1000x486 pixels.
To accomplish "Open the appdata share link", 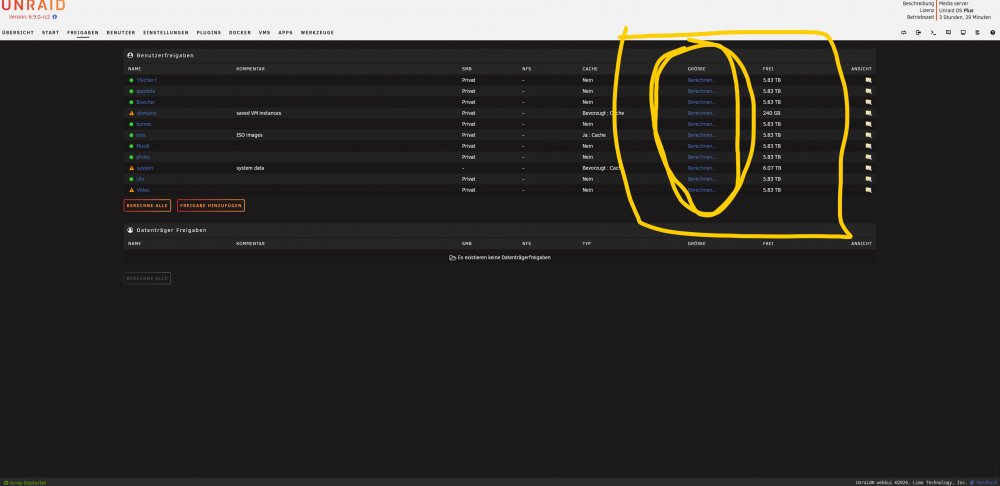I will coord(145,91).
